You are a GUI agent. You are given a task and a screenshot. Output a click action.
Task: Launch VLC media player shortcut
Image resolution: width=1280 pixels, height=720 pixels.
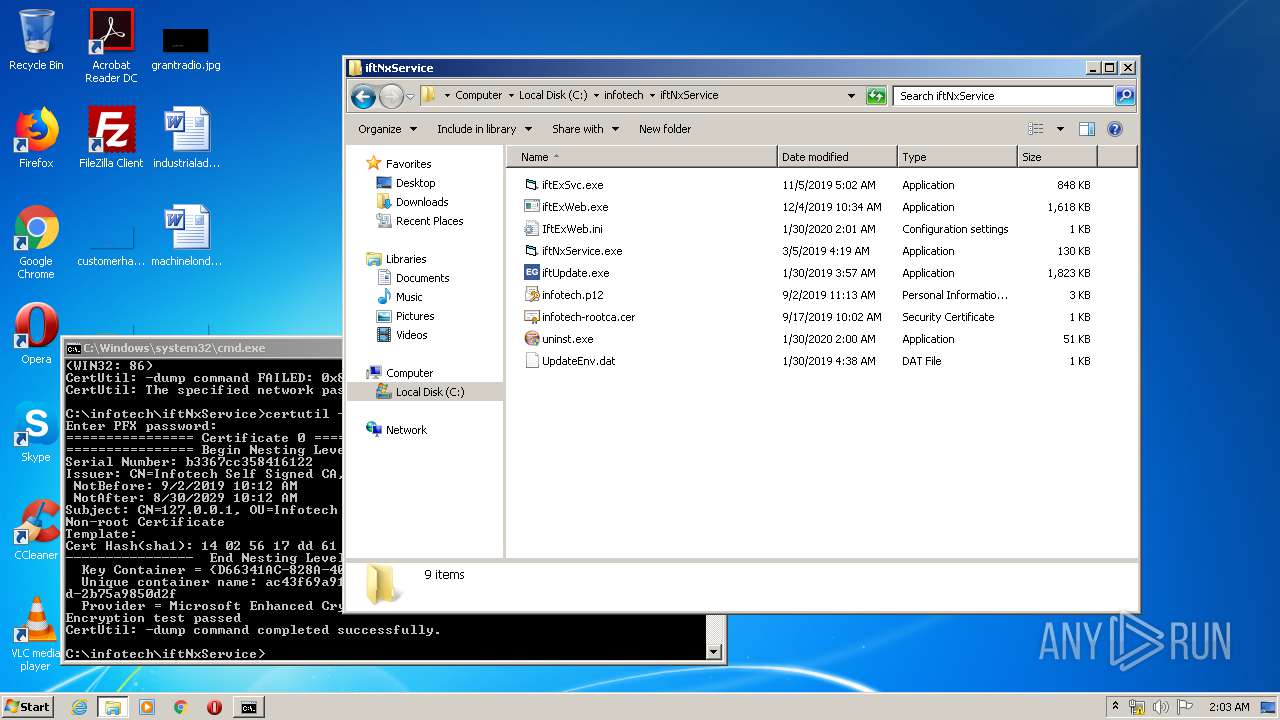click(36, 634)
